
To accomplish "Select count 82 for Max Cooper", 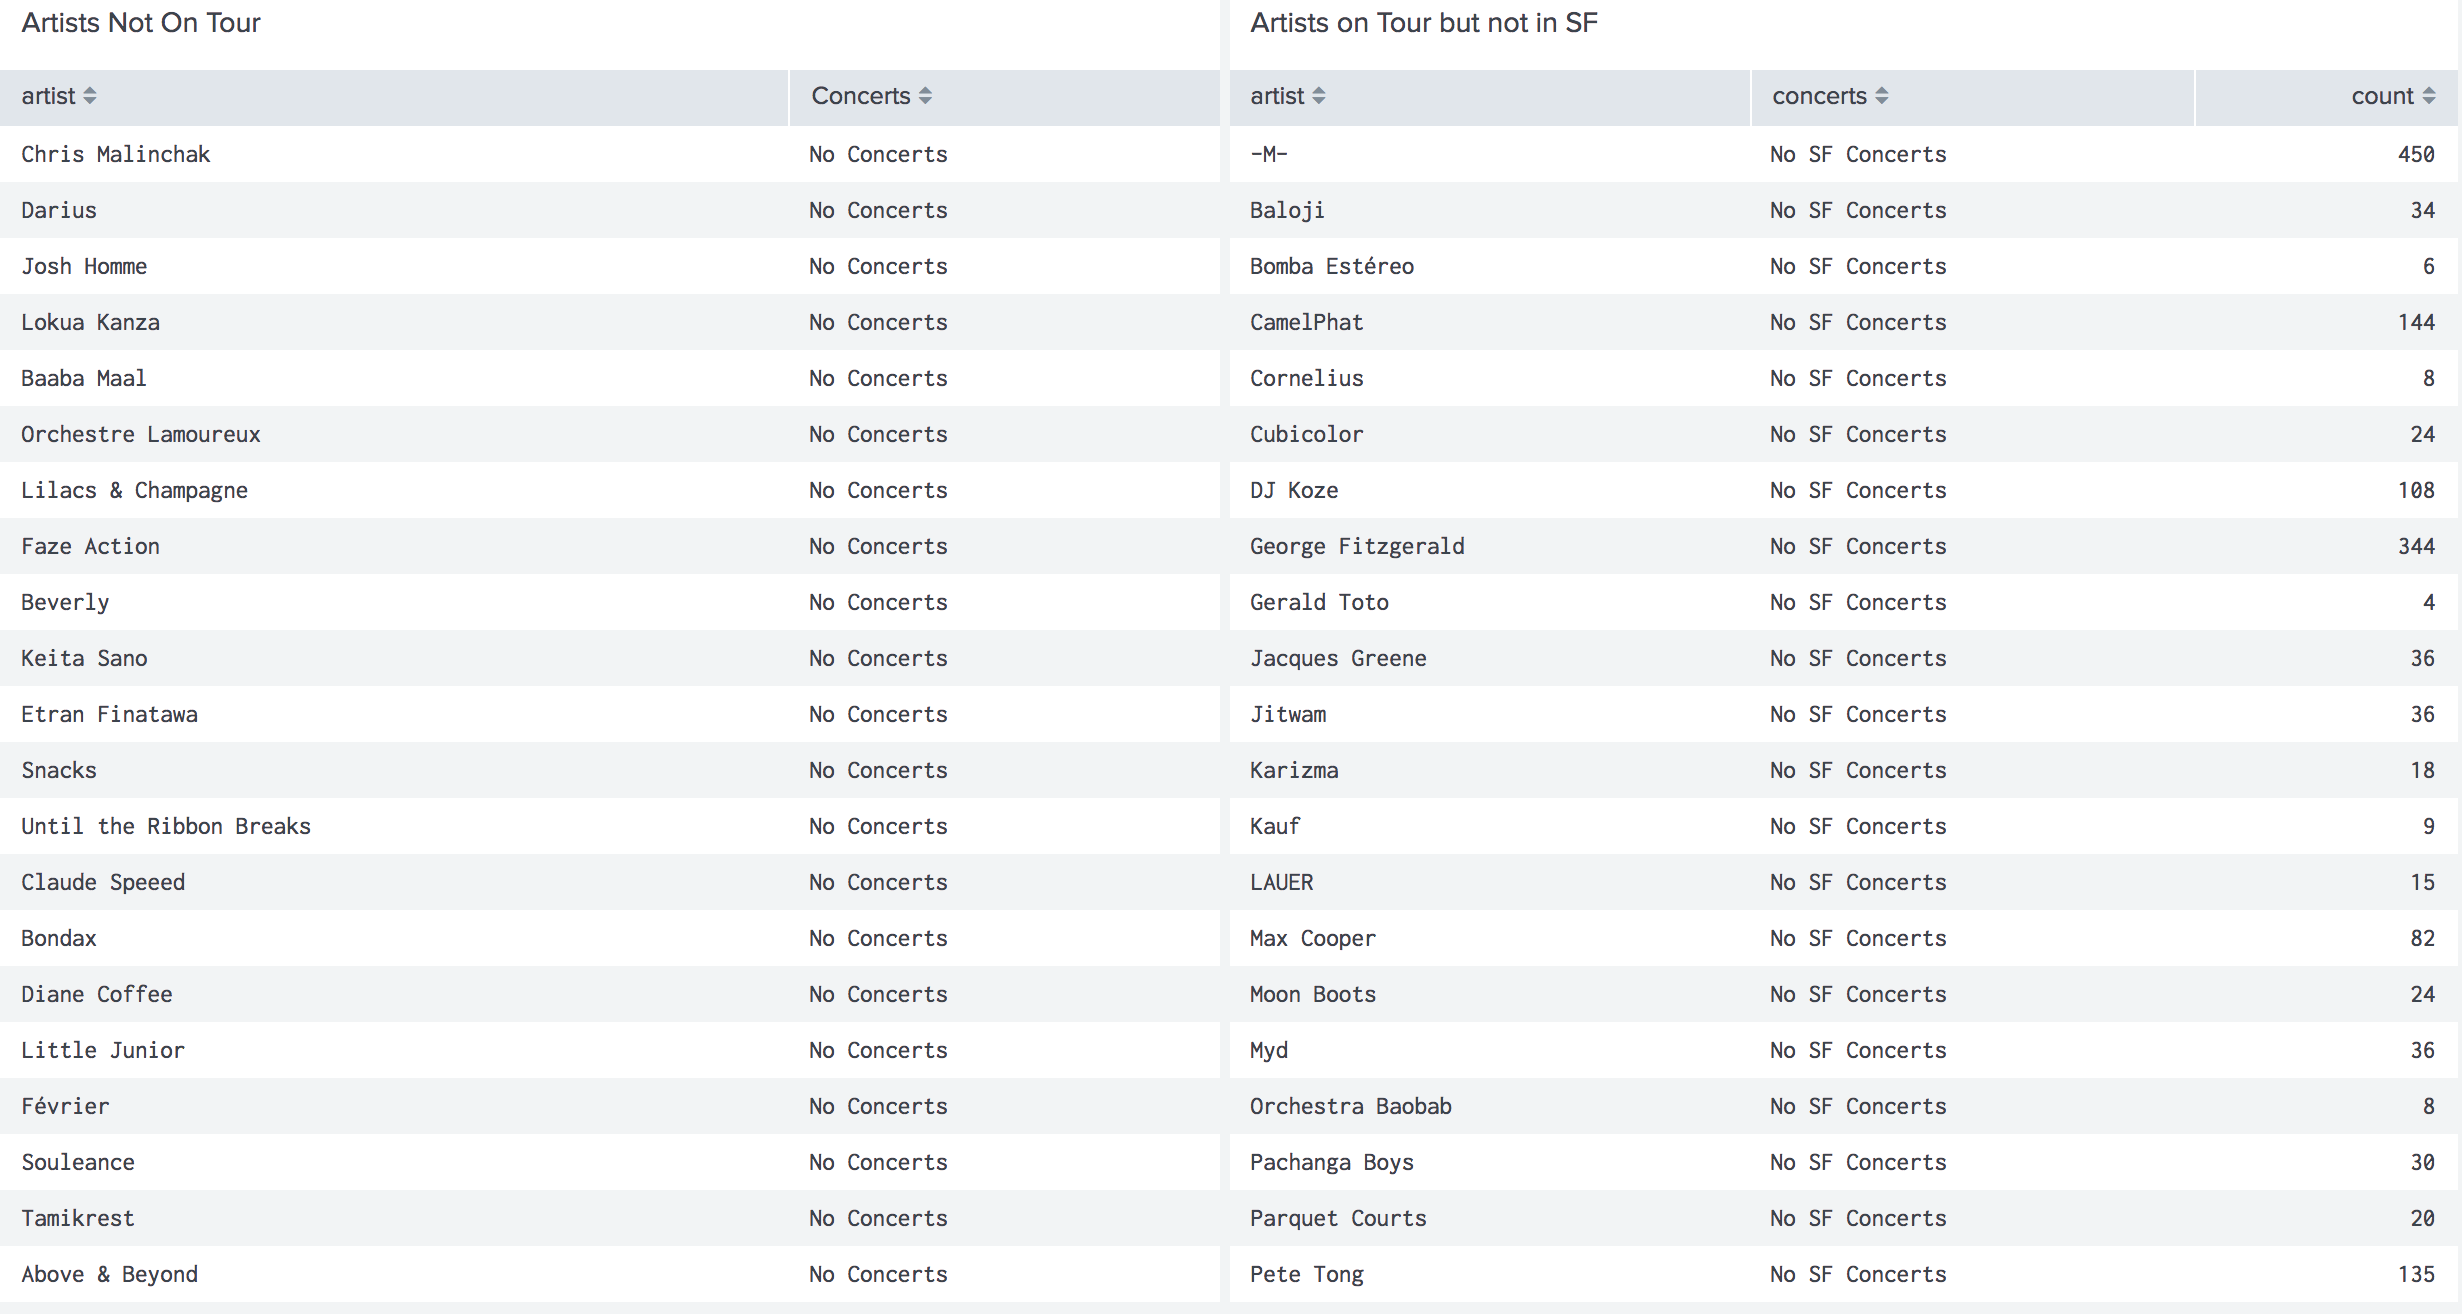I will click(2422, 938).
